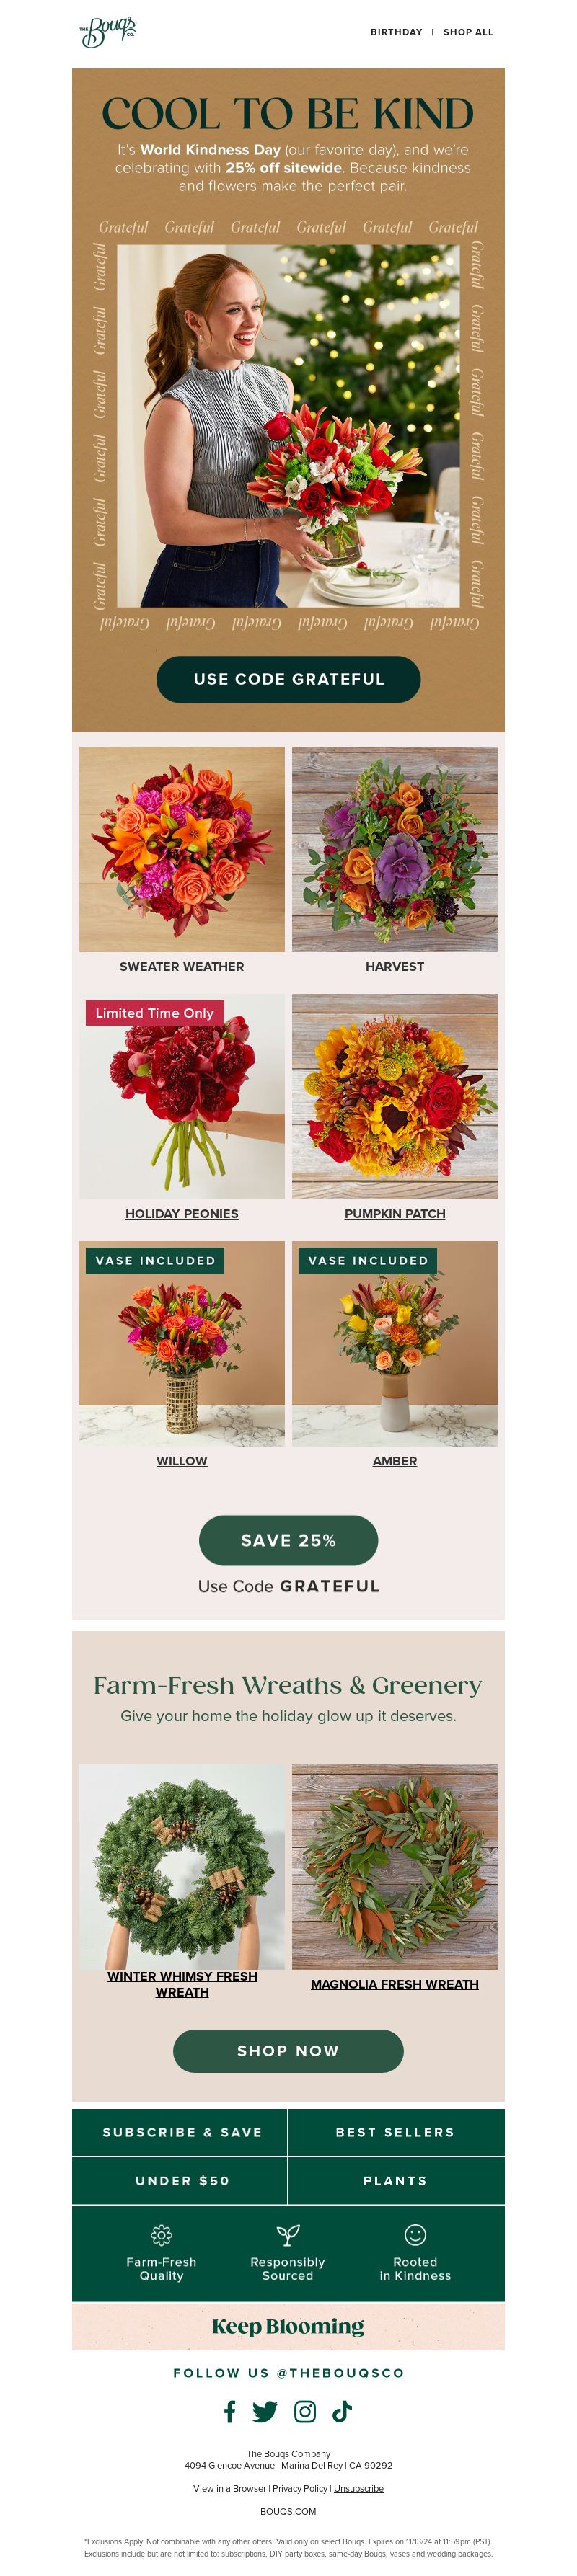Select the Holiday Peonies product image

[x=182, y=1096]
